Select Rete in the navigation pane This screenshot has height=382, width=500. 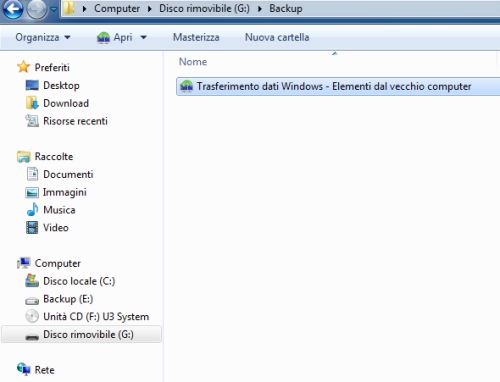point(44,370)
